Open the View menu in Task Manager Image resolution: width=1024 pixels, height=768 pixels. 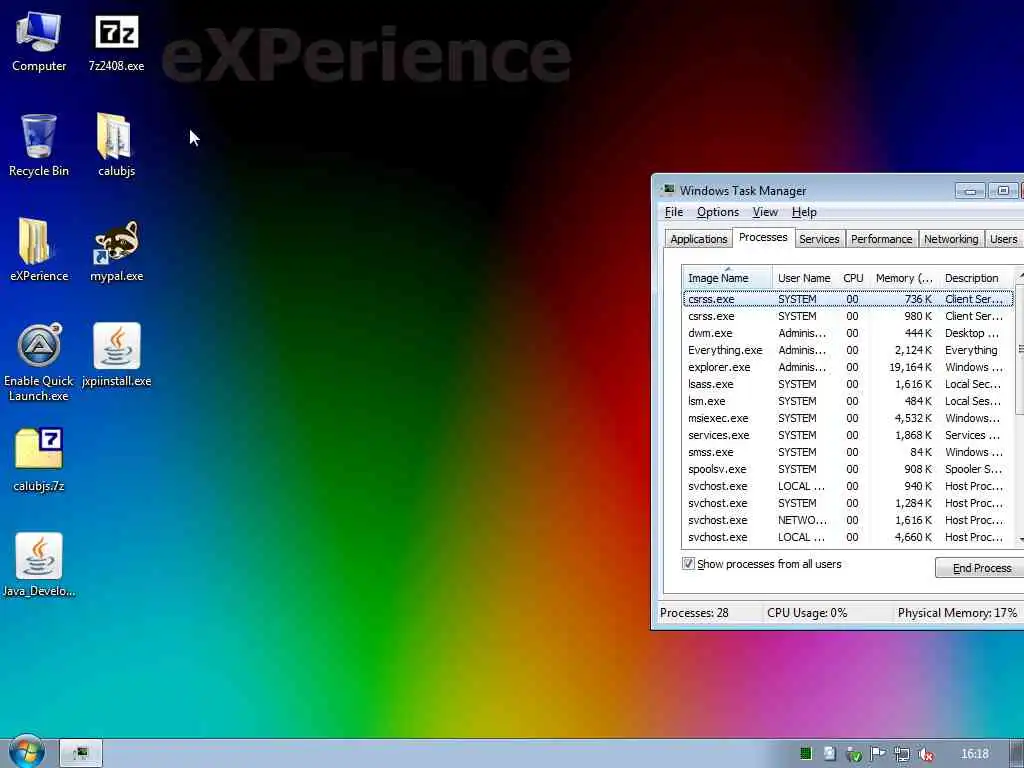point(765,212)
